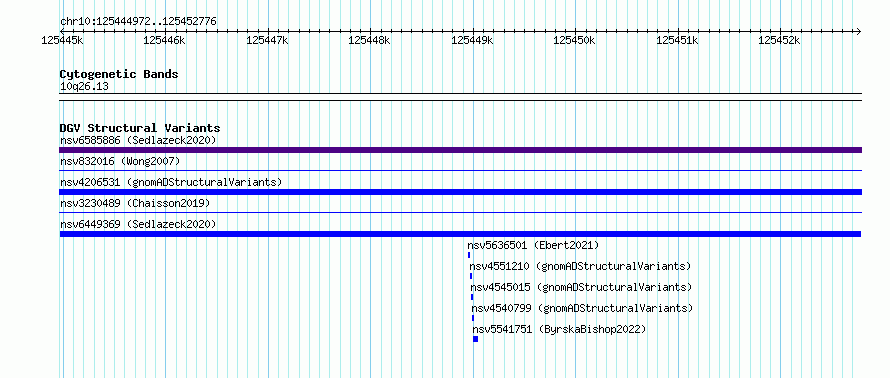Open variant nsv832016 (Wong2007) label

(120, 162)
